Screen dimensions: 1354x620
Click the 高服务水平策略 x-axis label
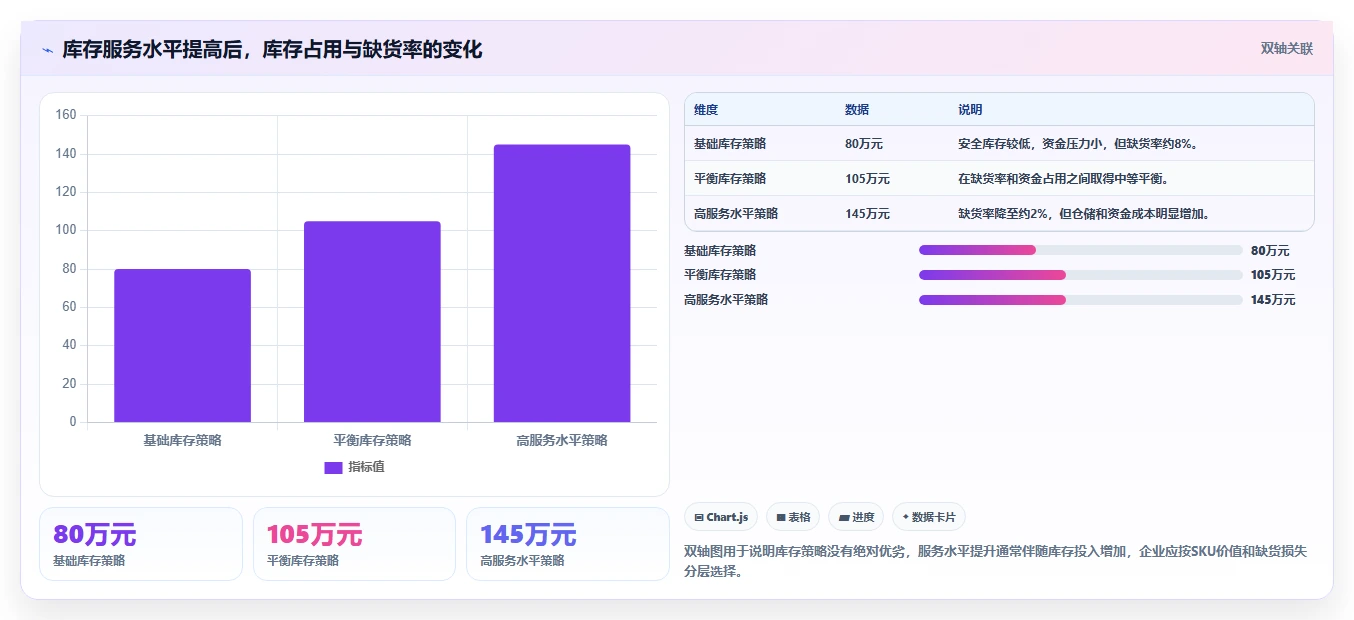pos(562,440)
